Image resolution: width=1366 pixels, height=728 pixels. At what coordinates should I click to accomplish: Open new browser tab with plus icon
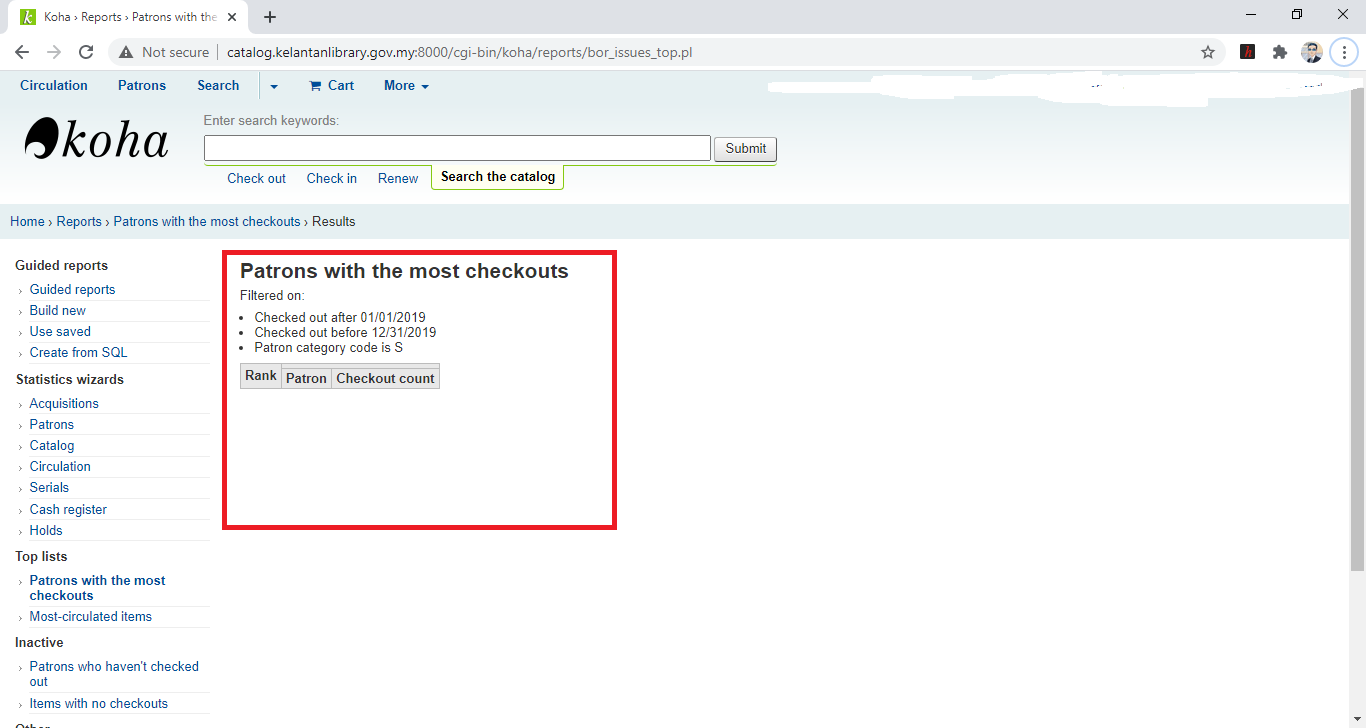pyautogui.click(x=270, y=17)
